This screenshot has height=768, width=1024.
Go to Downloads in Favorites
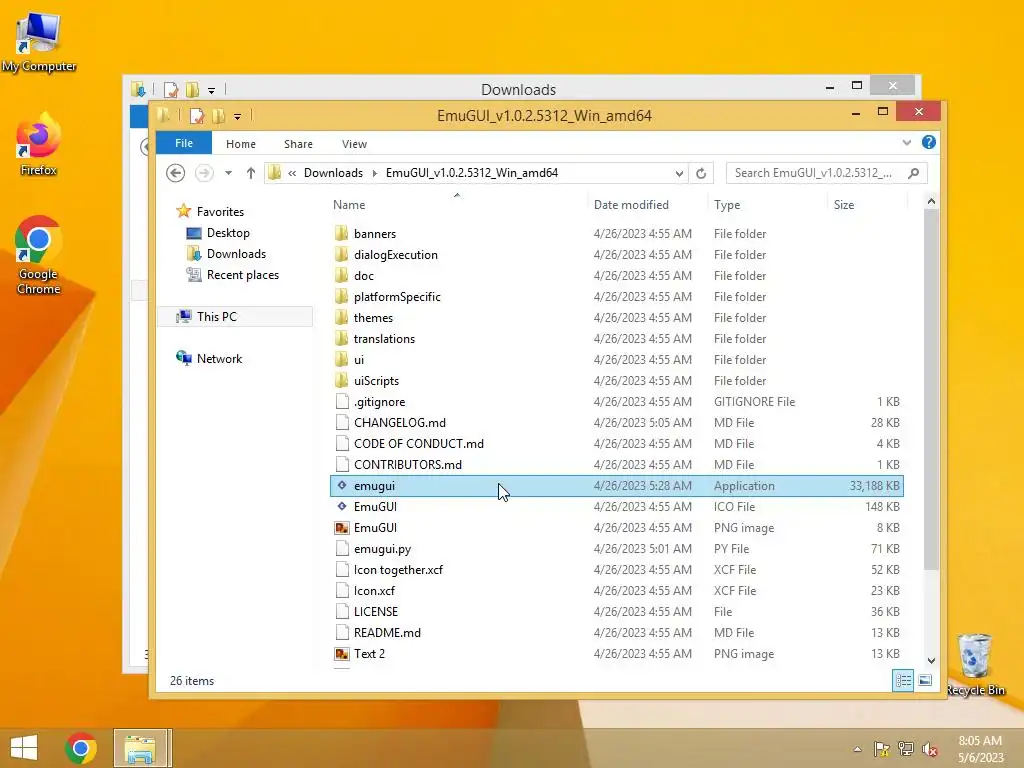(236, 253)
